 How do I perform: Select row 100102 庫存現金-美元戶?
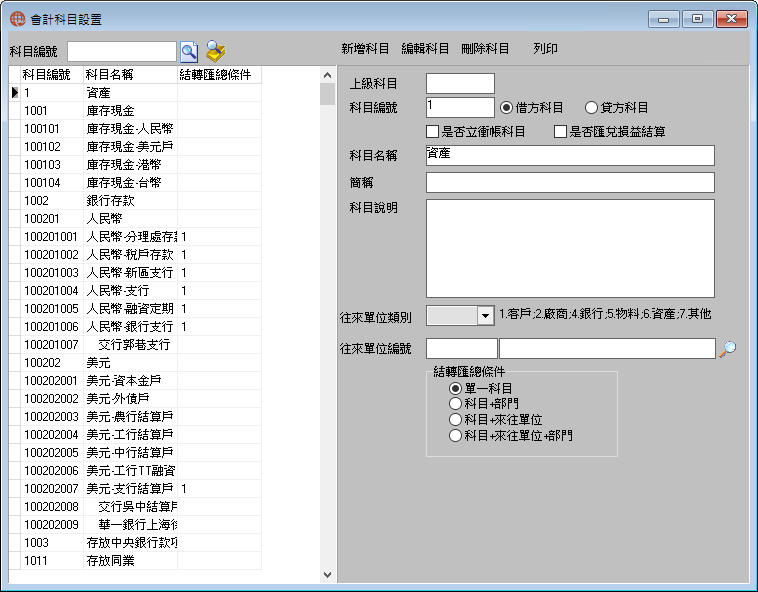click(x=135, y=146)
